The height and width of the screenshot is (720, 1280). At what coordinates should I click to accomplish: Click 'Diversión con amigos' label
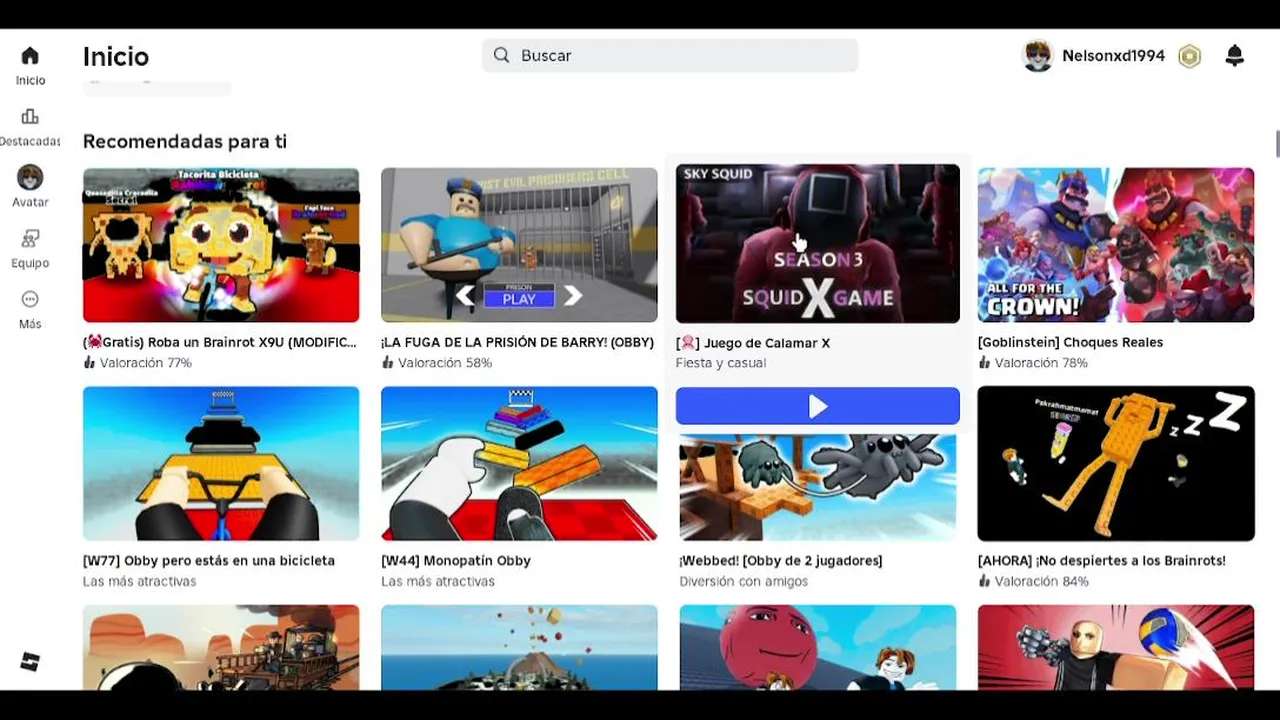[744, 581]
